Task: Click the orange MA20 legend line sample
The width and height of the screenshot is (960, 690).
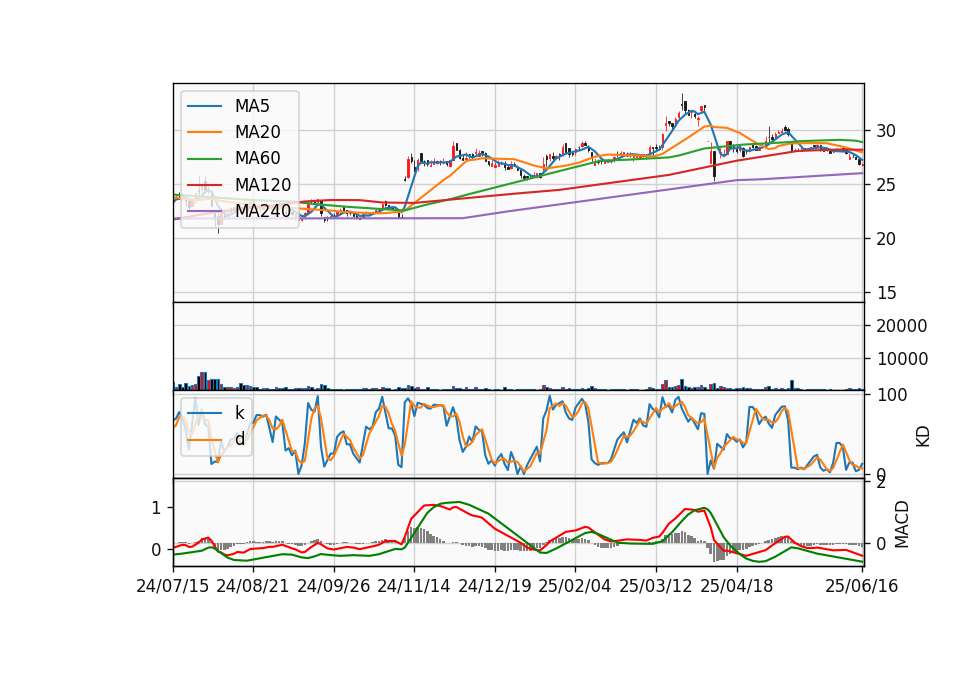Action: click(x=204, y=132)
